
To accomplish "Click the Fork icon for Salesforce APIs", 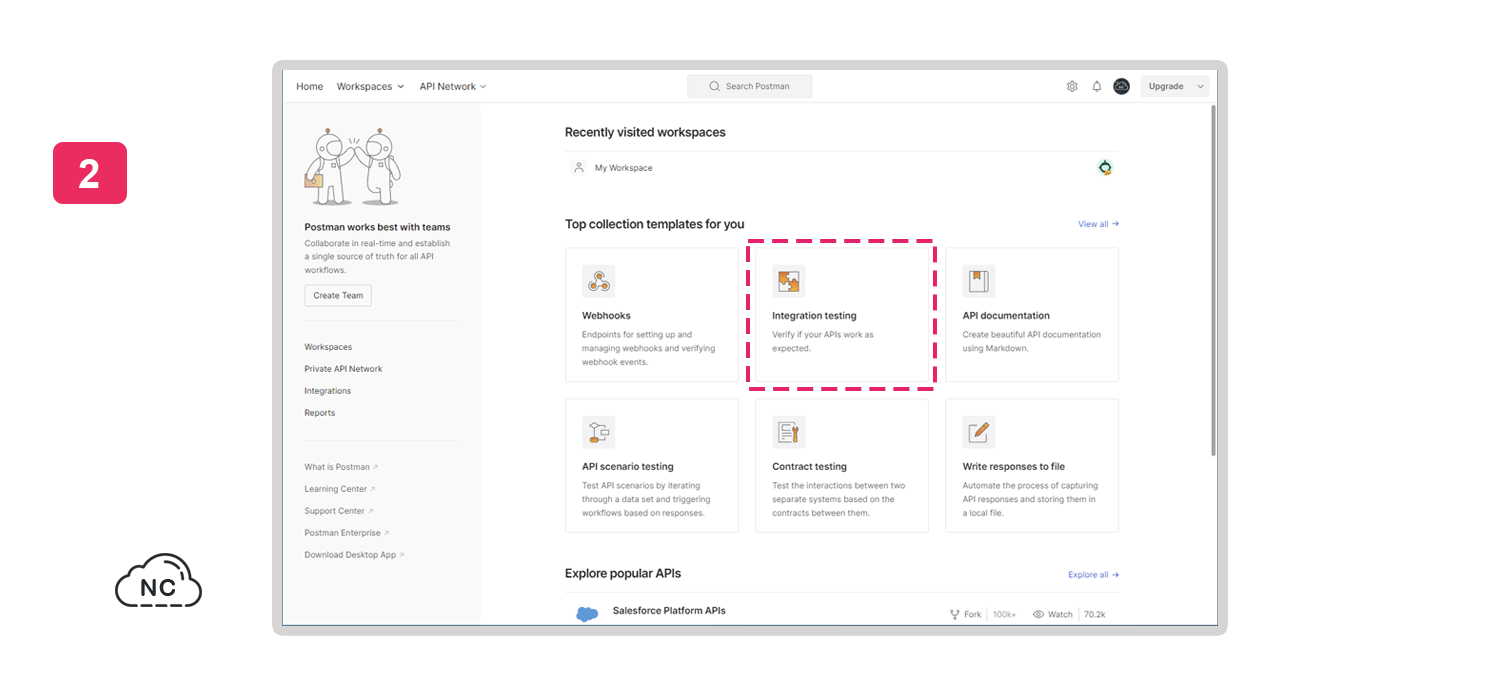I will (x=954, y=614).
